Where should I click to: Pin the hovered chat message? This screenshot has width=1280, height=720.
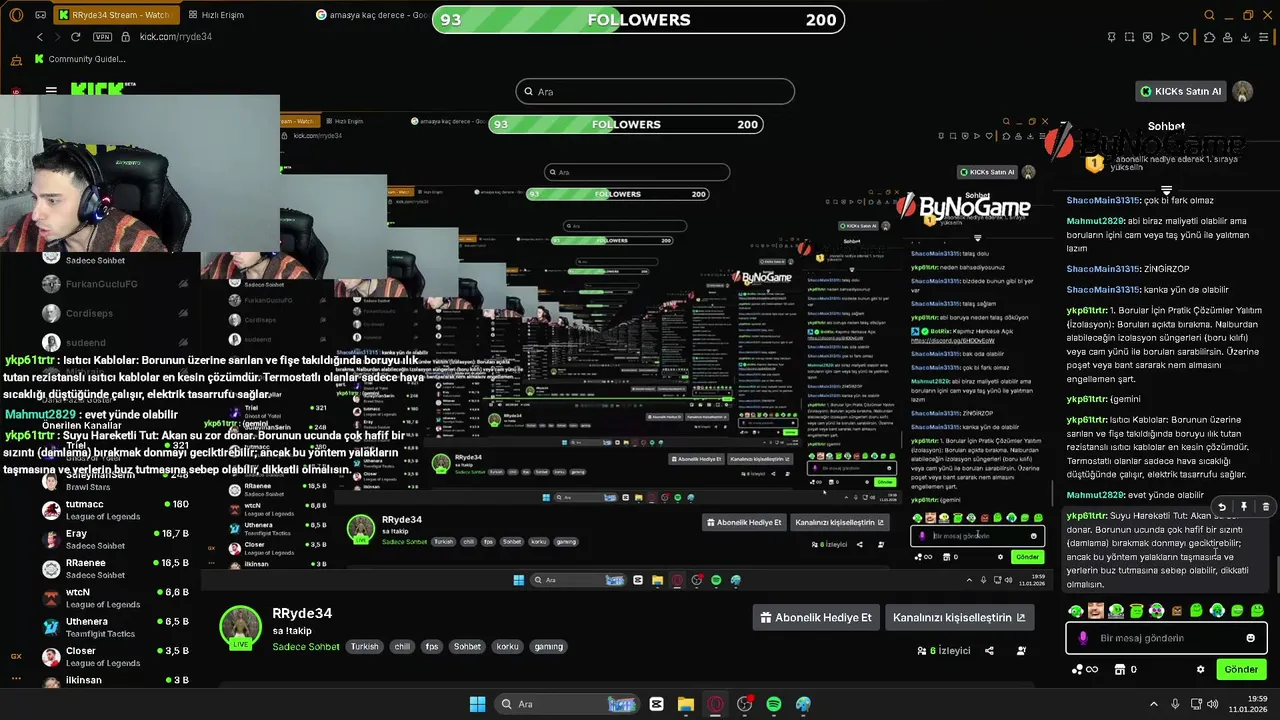[x=1243, y=507]
